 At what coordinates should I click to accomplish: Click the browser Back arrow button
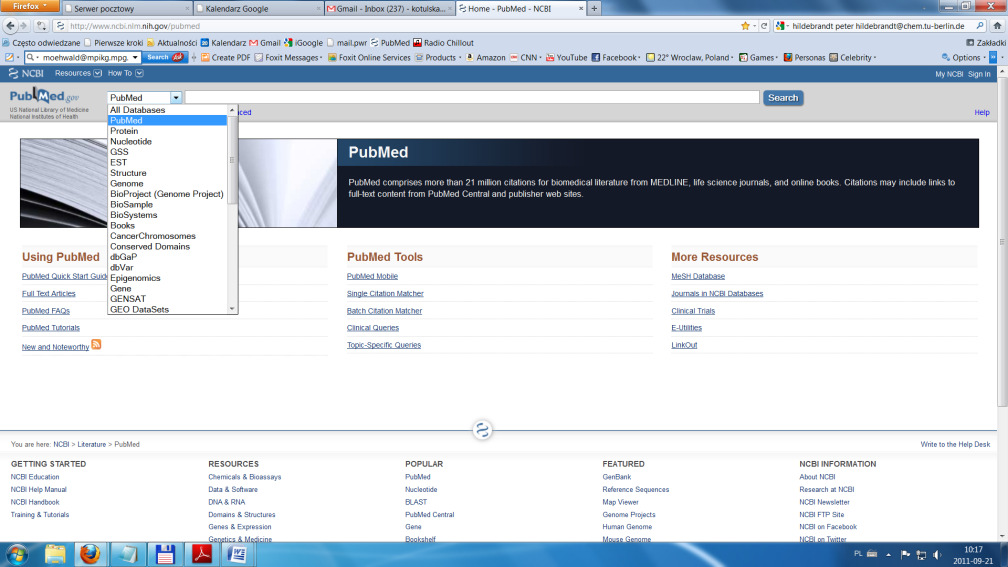tap(10, 26)
